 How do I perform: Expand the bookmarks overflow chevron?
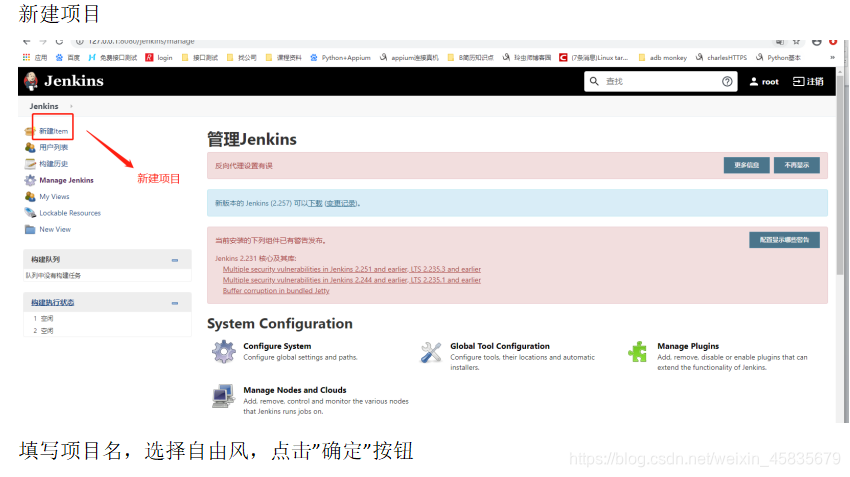832,57
